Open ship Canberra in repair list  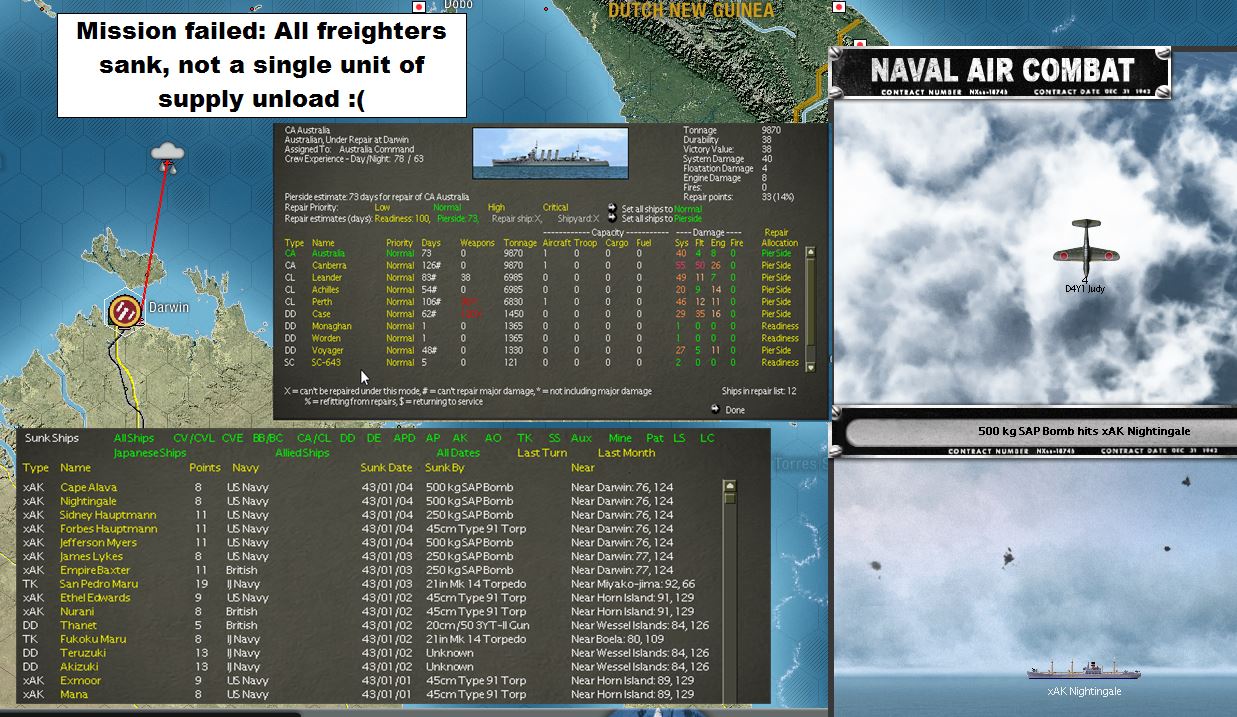tap(330, 266)
